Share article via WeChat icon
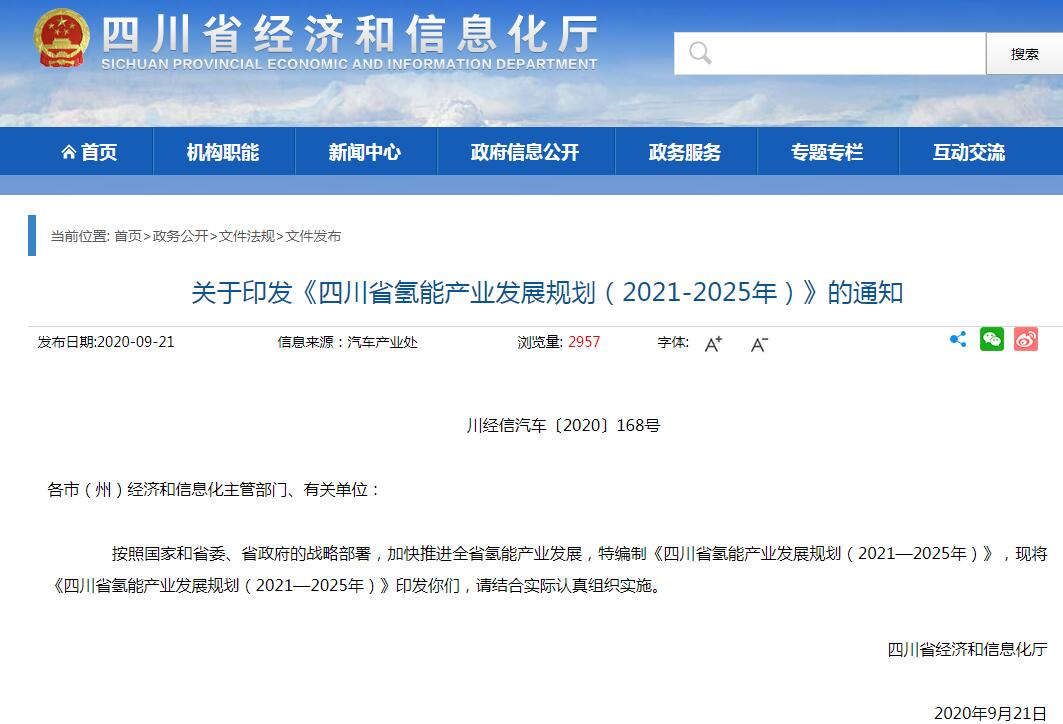The image size is (1063, 724). [992, 339]
